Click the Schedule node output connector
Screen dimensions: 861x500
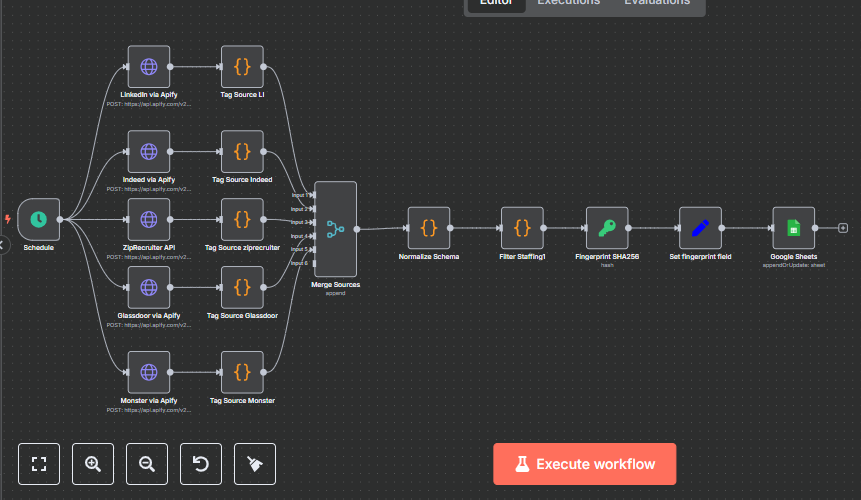60,220
